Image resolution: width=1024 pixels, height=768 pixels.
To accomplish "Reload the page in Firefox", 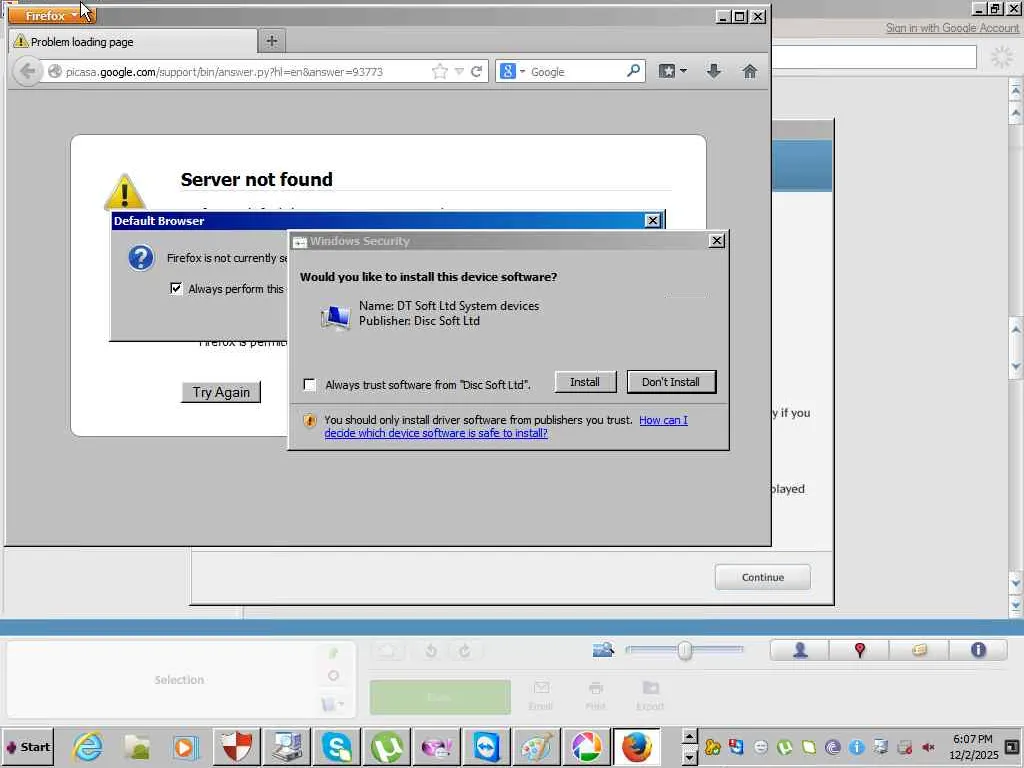I will (x=477, y=71).
